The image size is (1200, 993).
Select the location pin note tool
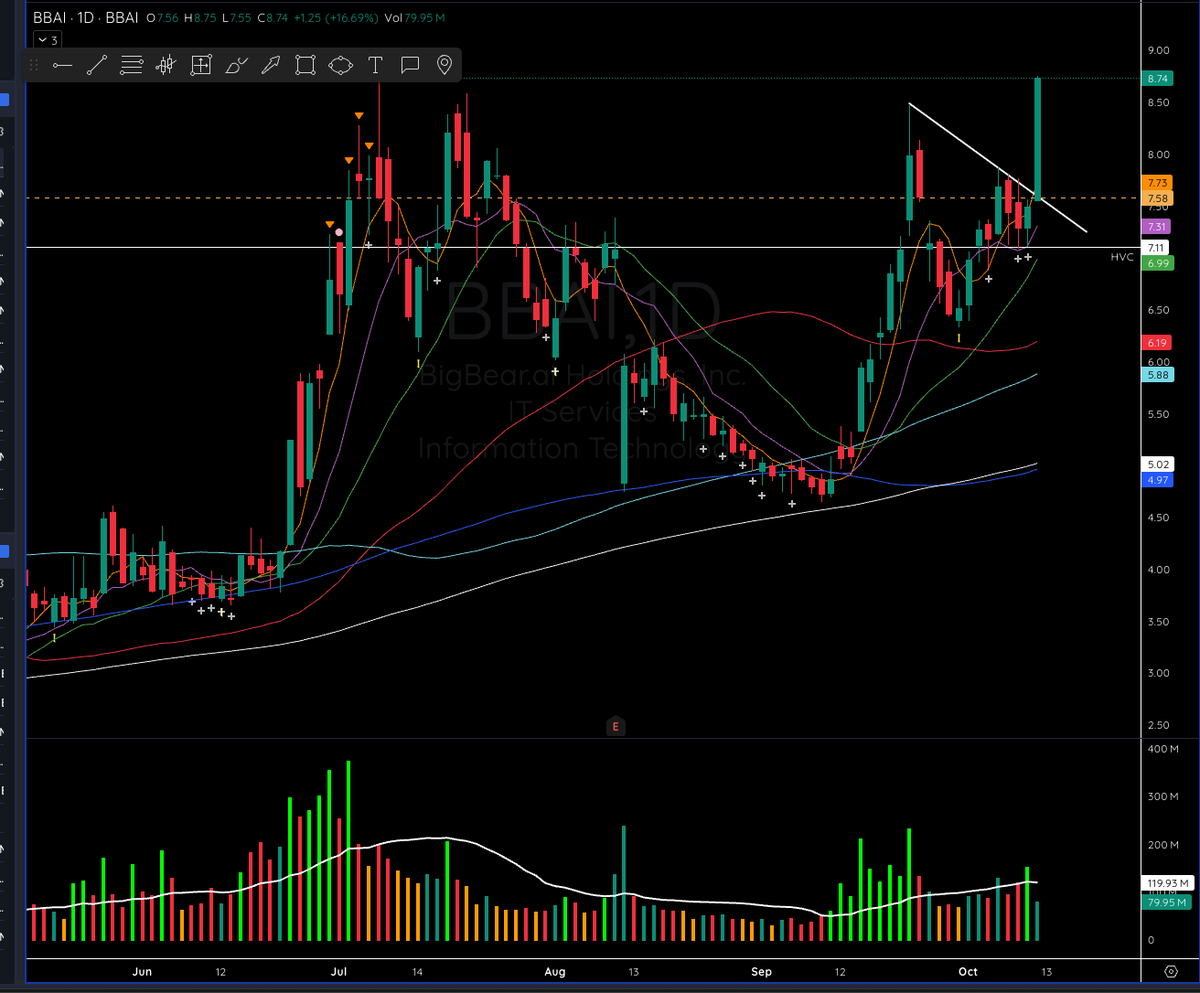coord(444,65)
